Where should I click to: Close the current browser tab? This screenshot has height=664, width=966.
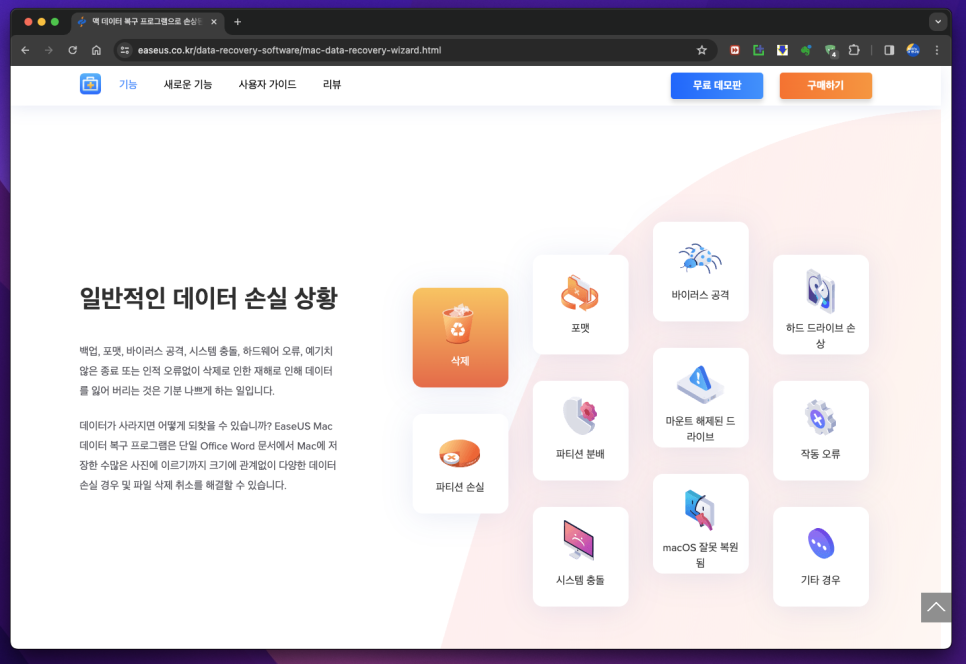214,22
